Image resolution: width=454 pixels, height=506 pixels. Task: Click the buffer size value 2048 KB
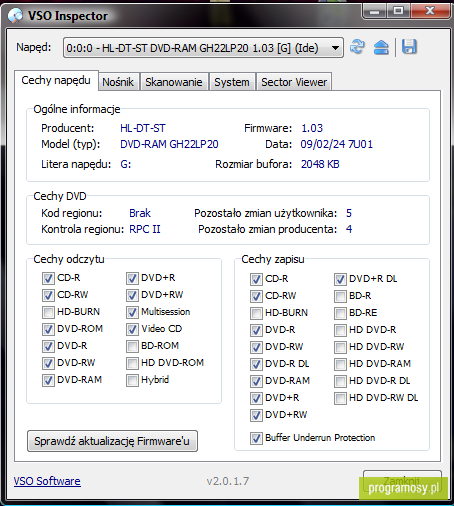coord(320,164)
